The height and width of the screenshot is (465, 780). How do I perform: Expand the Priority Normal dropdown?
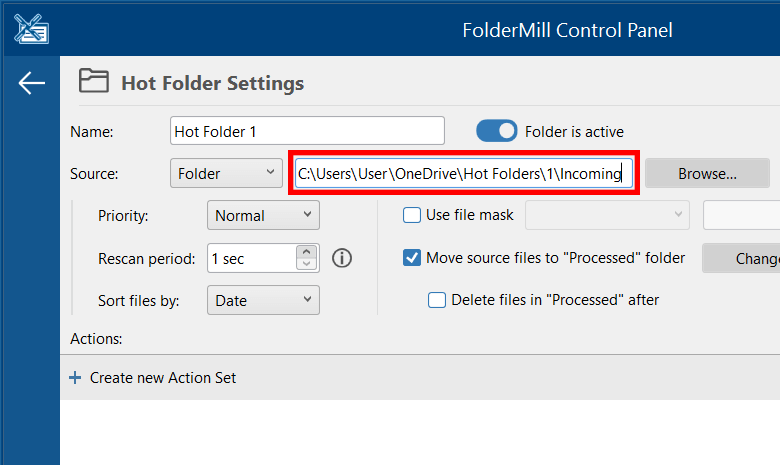coord(263,215)
